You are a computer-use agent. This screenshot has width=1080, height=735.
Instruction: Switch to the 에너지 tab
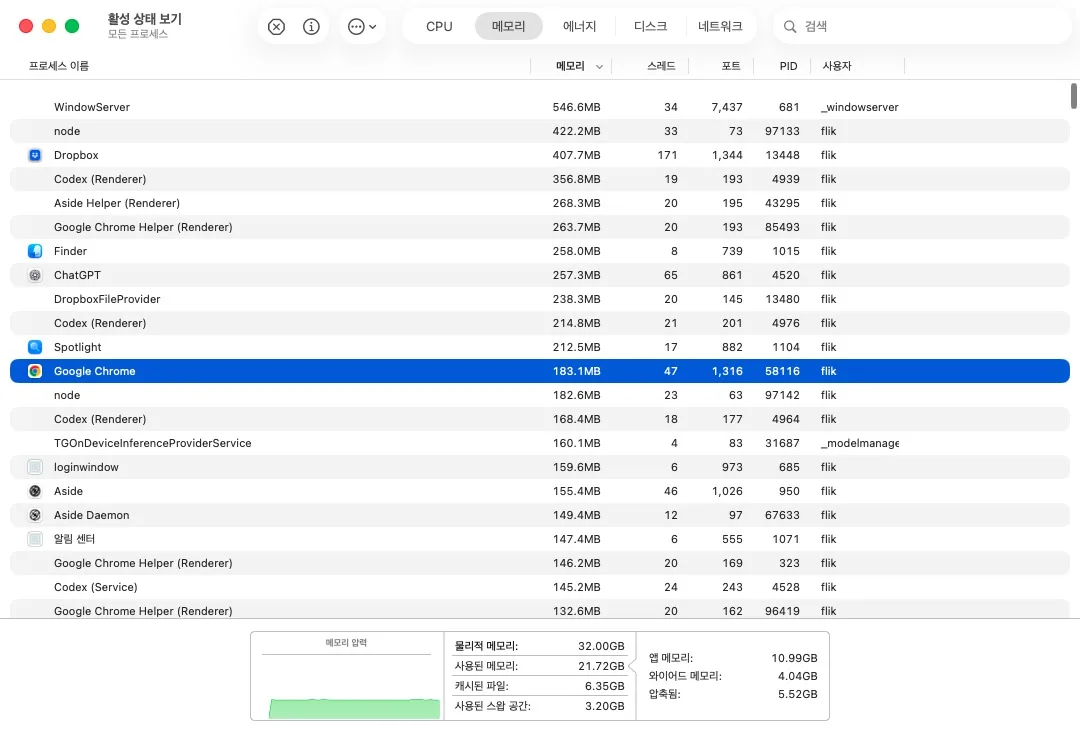579,26
